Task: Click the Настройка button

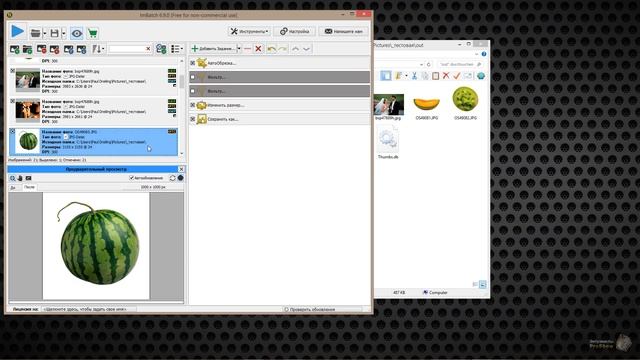Action: pos(295,31)
